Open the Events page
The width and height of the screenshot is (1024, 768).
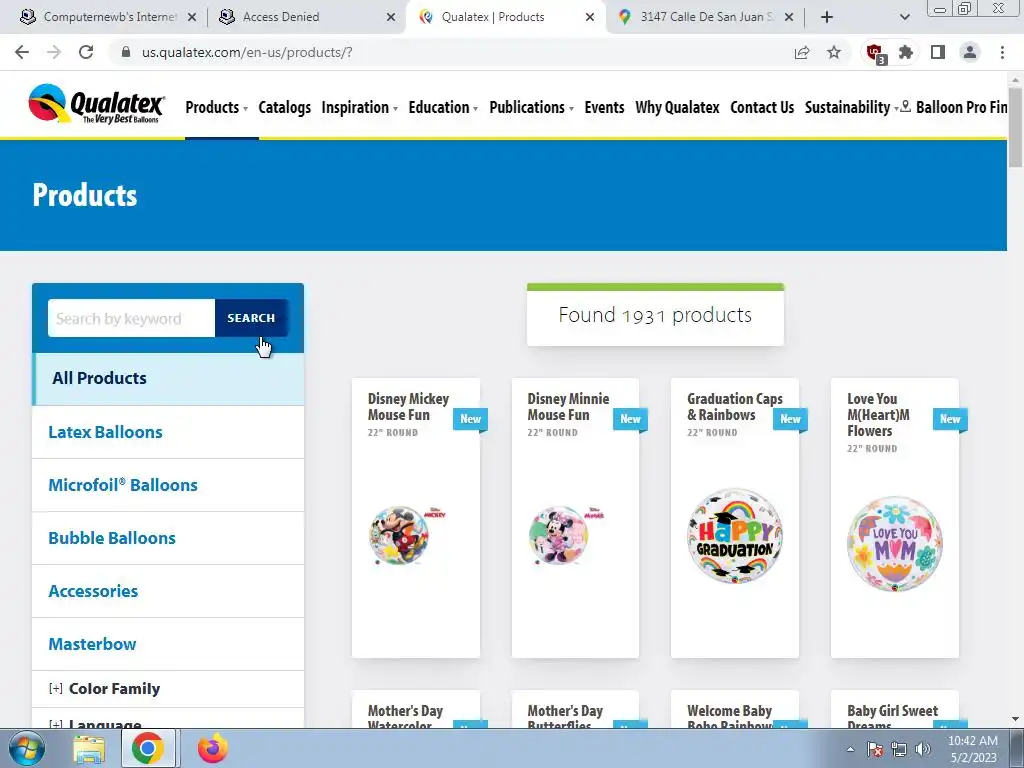pos(604,107)
